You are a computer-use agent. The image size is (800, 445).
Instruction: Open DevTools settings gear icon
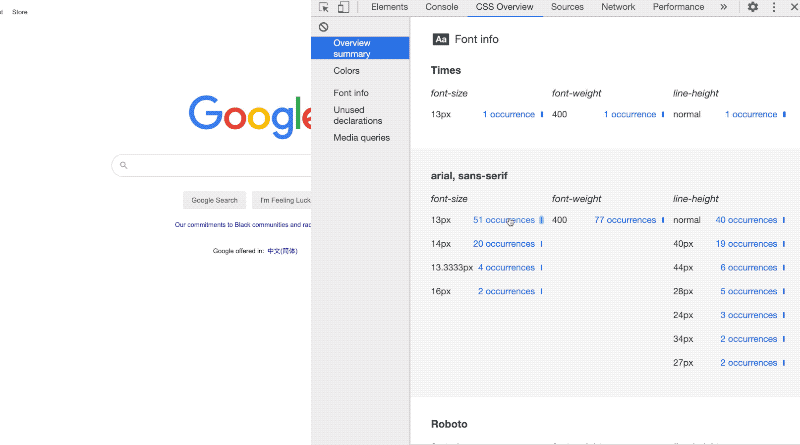[x=753, y=7]
